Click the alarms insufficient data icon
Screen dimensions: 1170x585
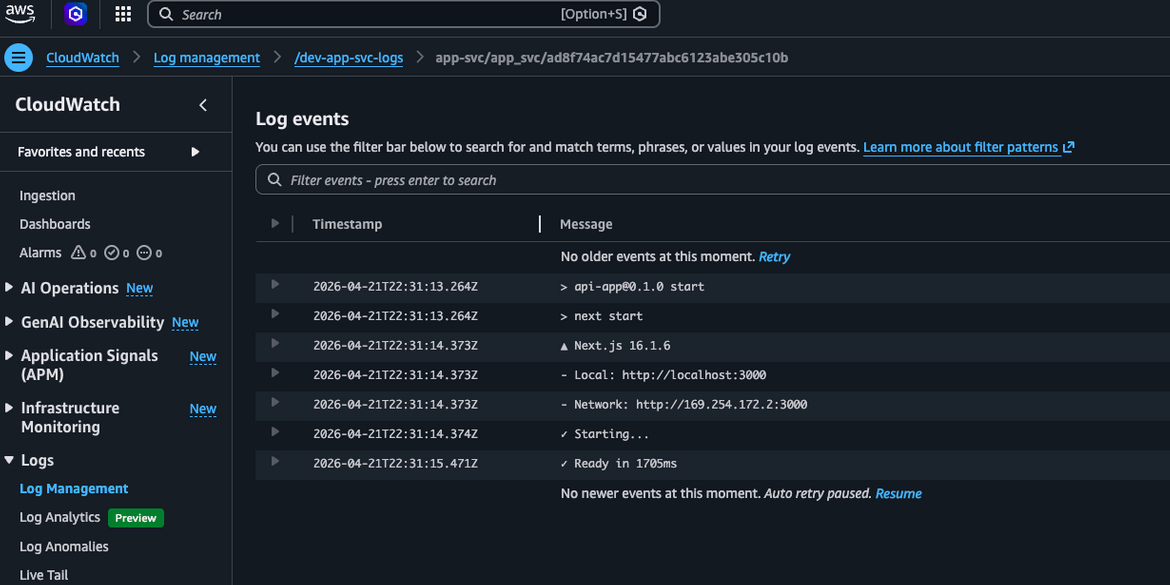[x=145, y=253]
